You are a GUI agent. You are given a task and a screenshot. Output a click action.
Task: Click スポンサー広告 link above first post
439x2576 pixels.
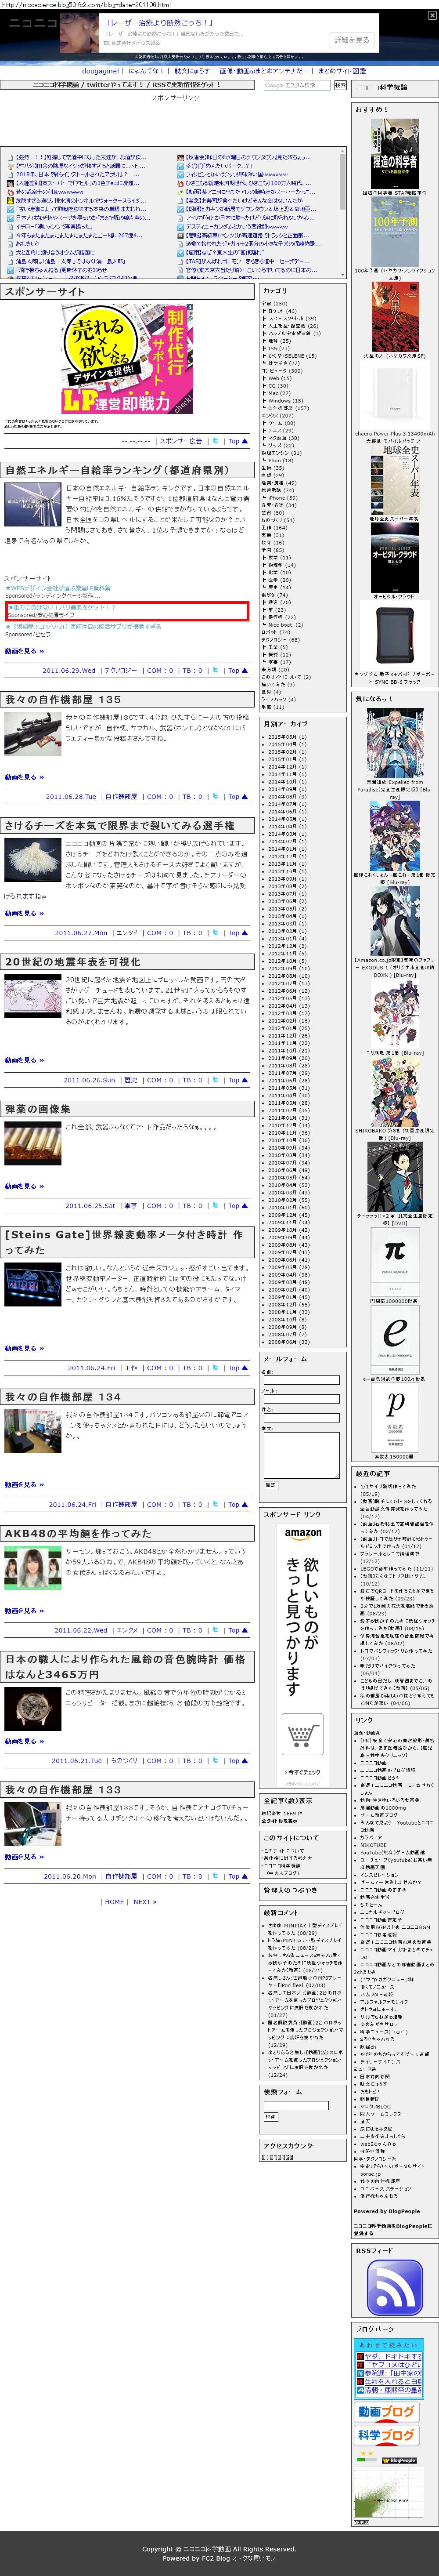tap(181, 441)
